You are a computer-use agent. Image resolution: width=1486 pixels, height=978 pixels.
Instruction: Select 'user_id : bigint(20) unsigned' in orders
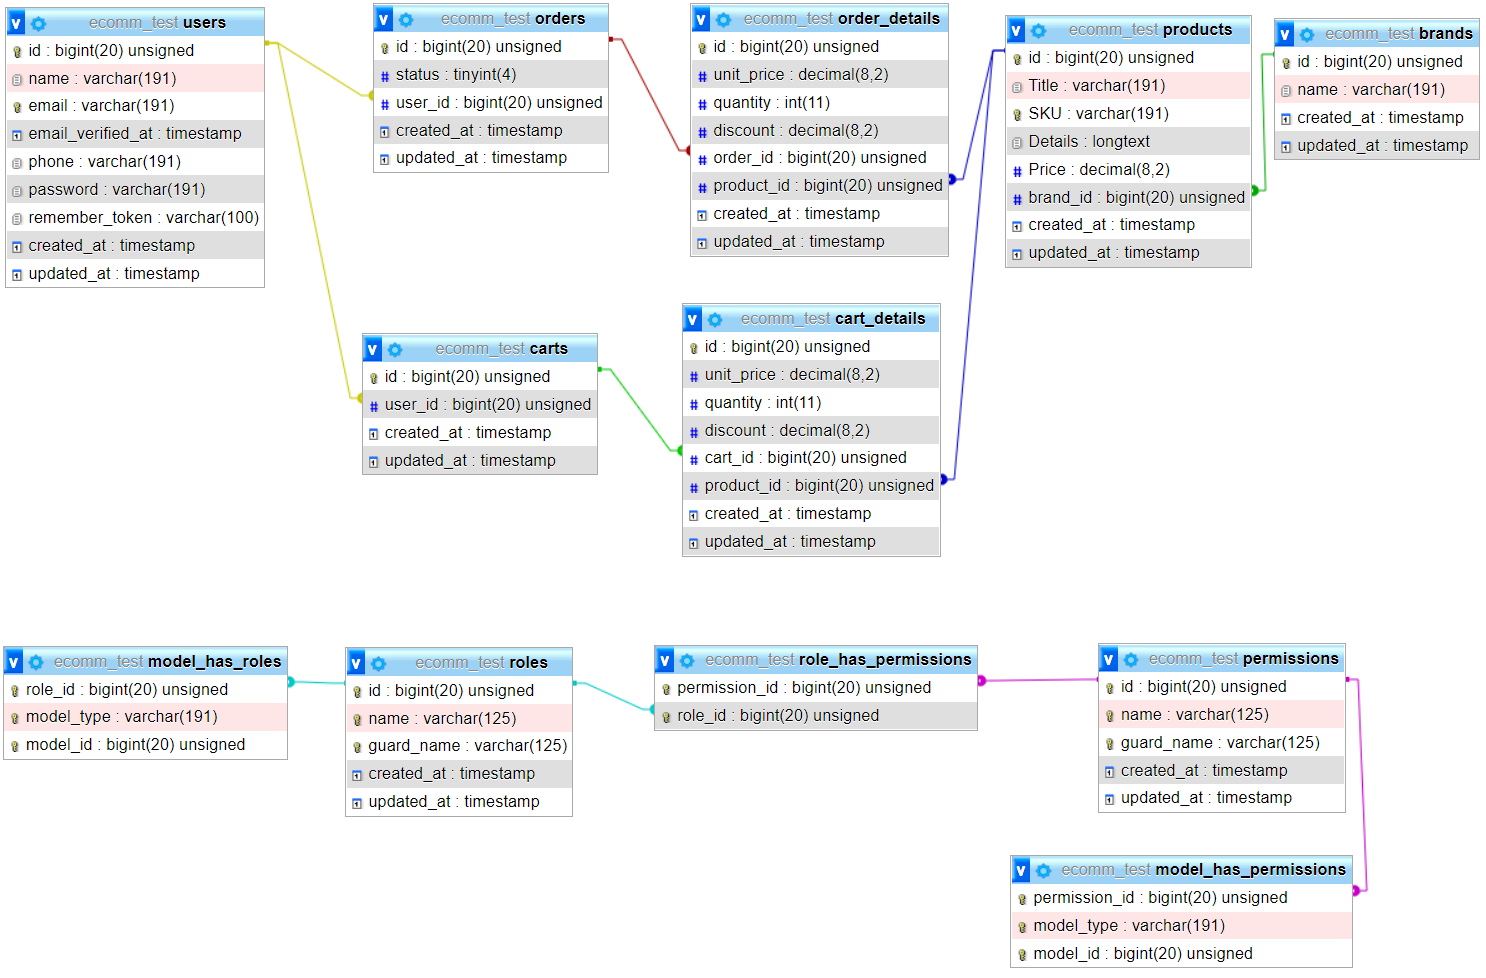(x=491, y=103)
